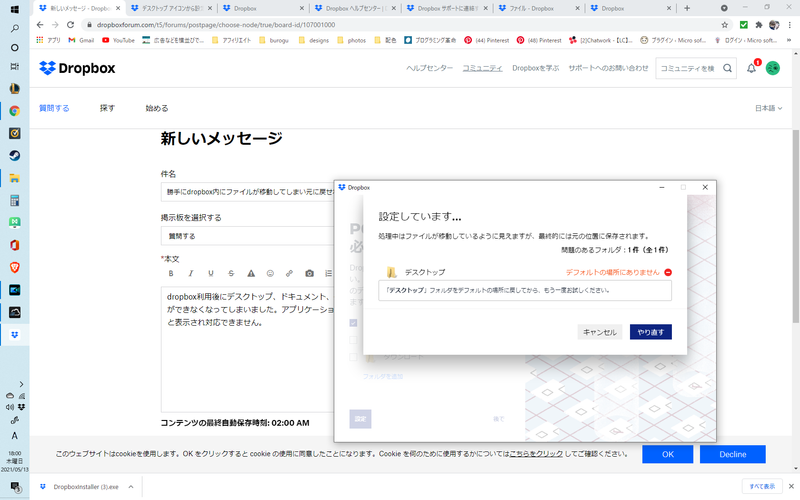800x500 pixels.
Task: Click the キャンセル button in dialog
Action: coord(600,332)
